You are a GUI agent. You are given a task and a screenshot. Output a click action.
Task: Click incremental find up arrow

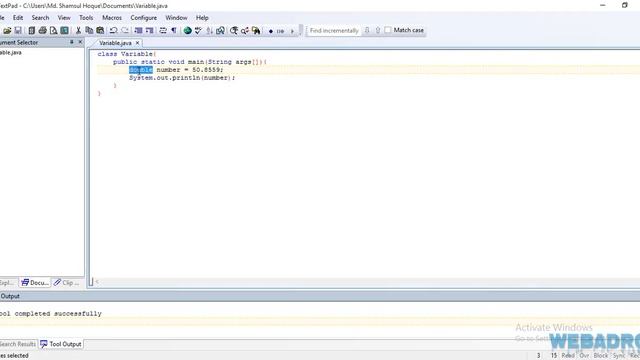tap(378, 30)
